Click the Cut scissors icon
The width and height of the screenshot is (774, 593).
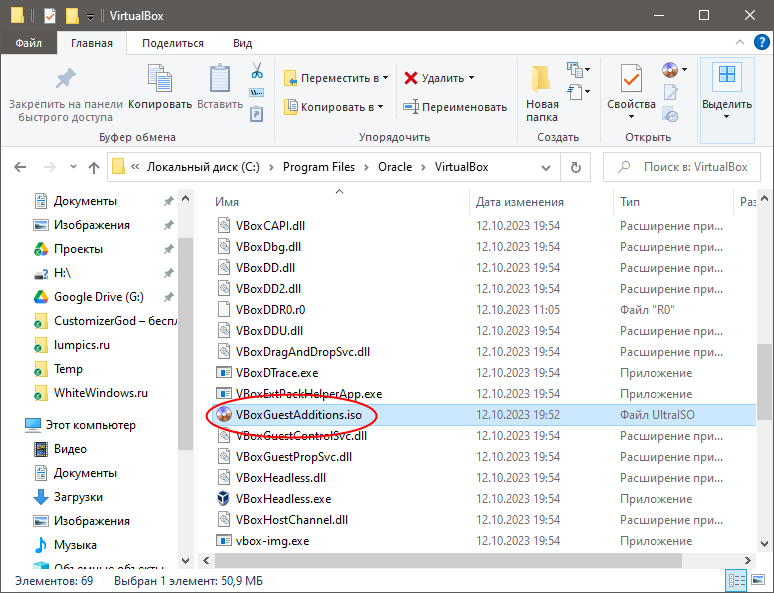pos(257,70)
